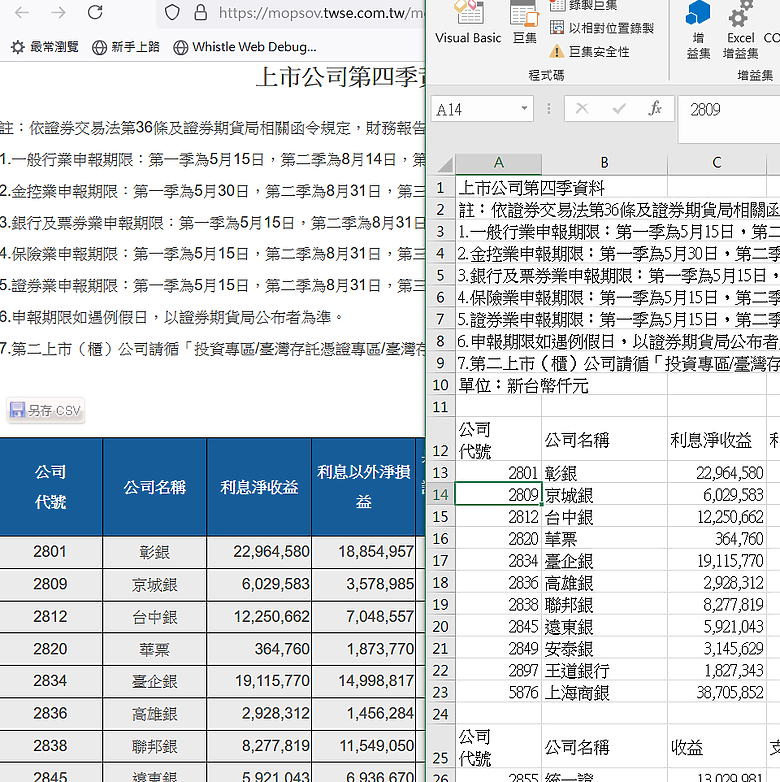Click 聯邦銀 in the web table

pyautogui.click(x=155, y=746)
